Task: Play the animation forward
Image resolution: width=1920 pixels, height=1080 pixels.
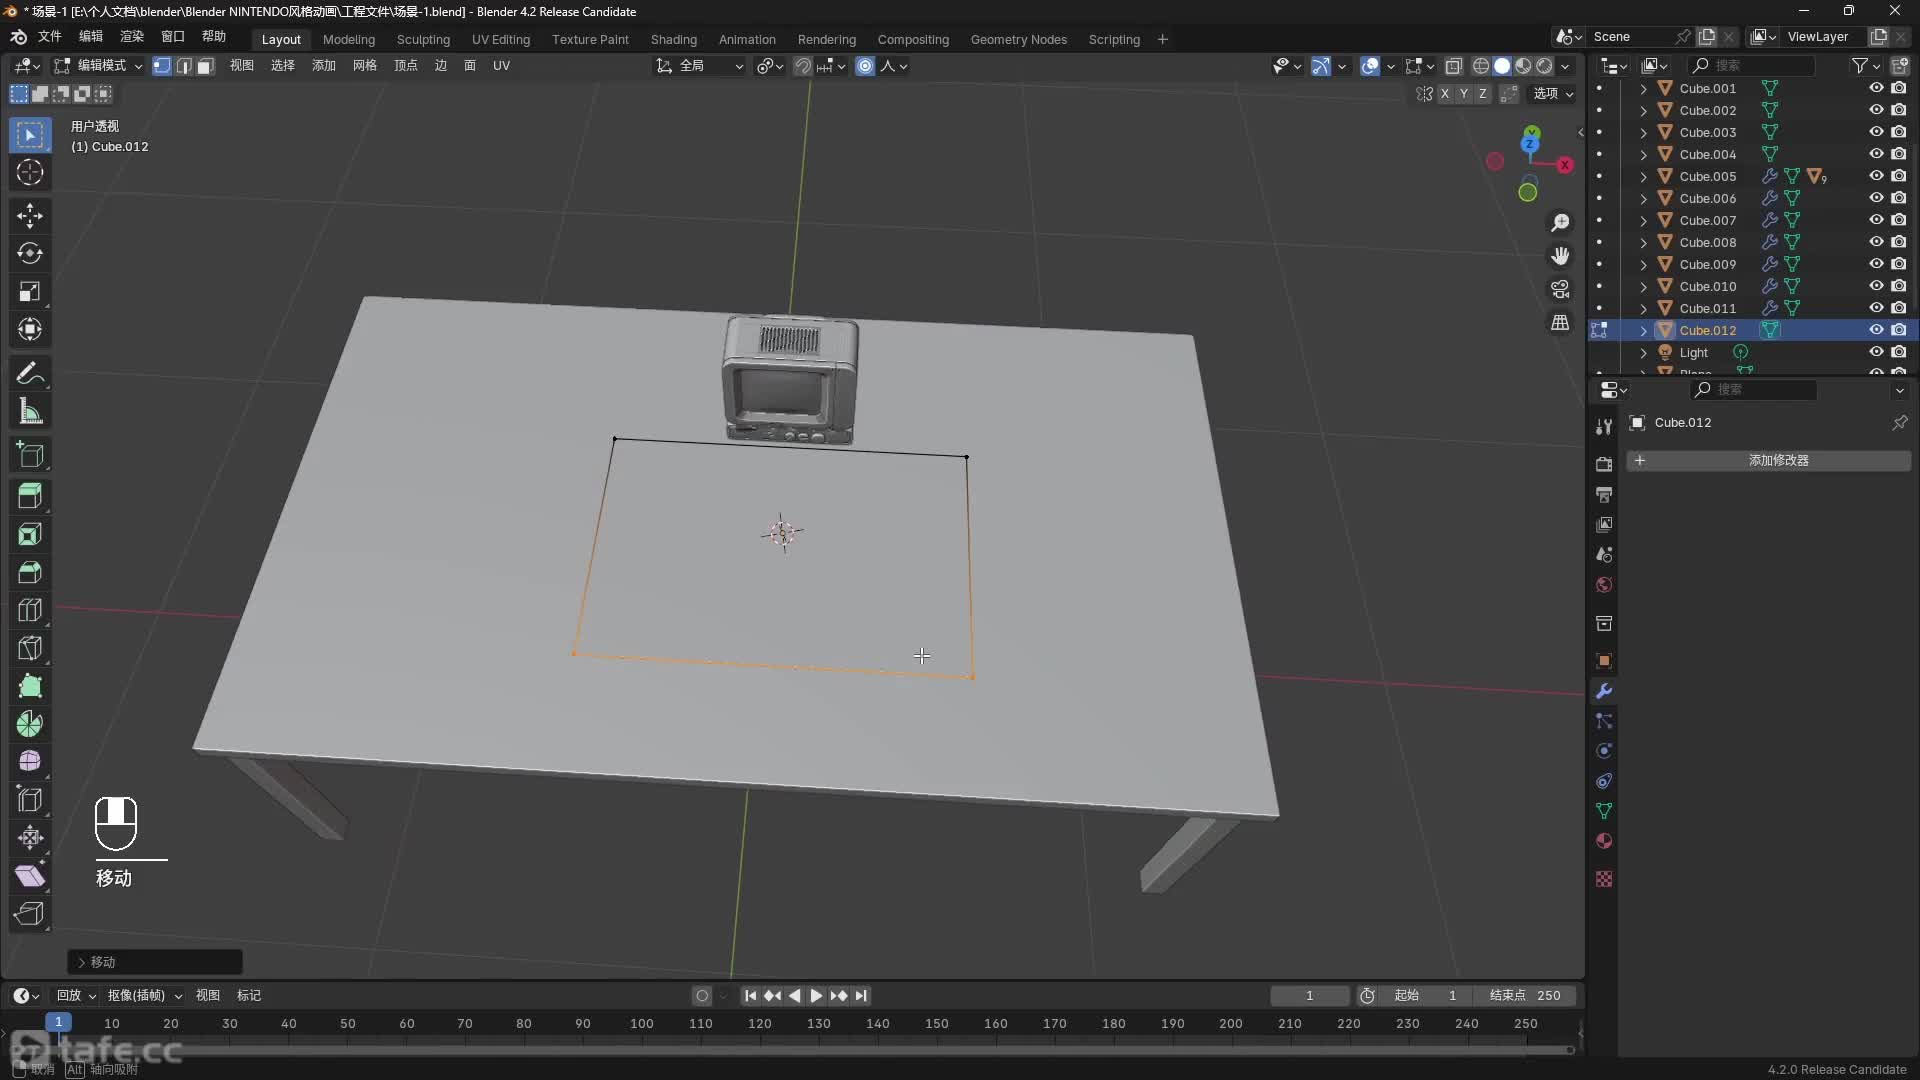Action: 816,996
